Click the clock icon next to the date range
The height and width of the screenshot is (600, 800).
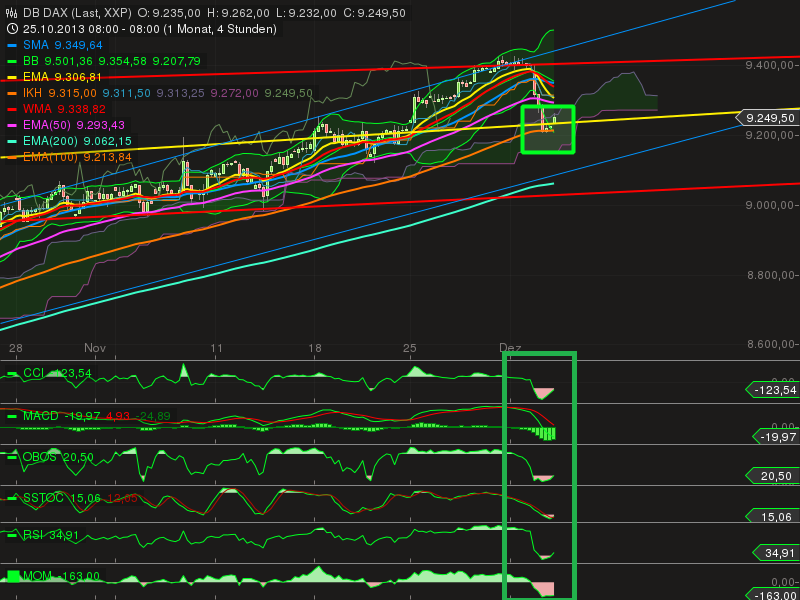11,29
